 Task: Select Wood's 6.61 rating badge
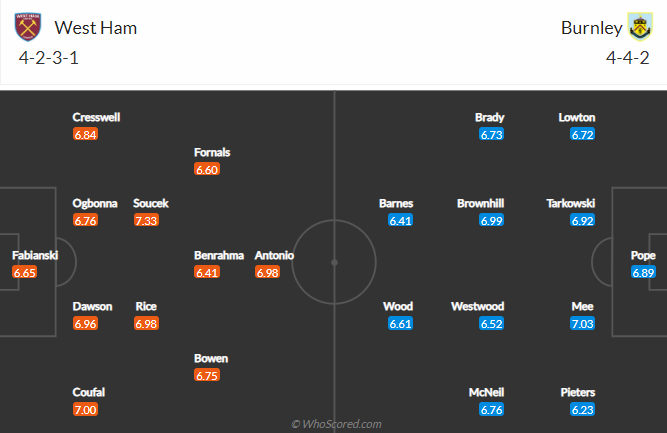tap(400, 323)
